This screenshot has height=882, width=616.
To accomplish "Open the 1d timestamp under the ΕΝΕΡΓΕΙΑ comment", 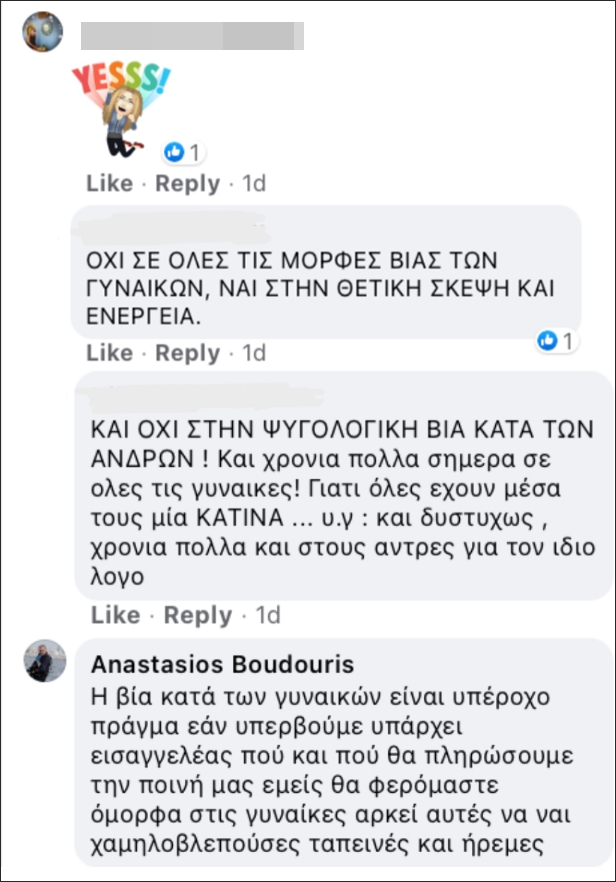I will pos(254,353).
